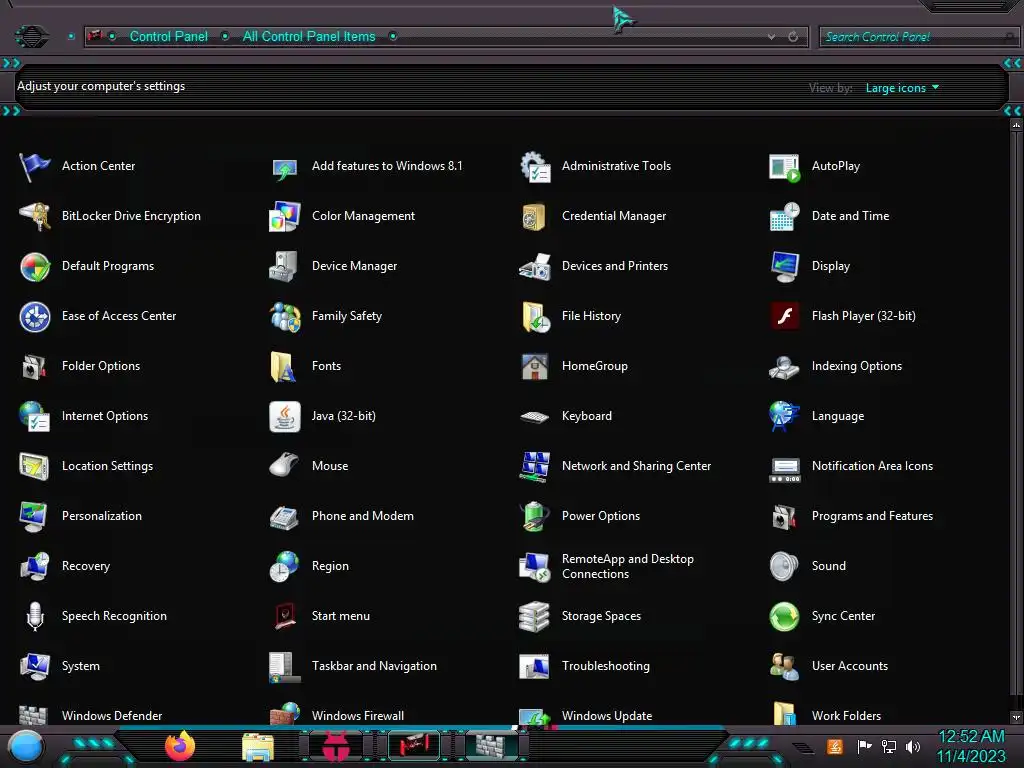Refresh the Control Panel address bar
The height and width of the screenshot is (768, 1024).
click(793, 37)
